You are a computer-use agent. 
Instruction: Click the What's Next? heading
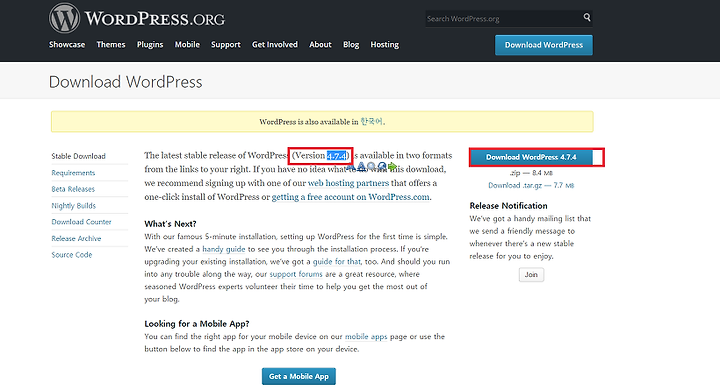click(x=170, y=224)
